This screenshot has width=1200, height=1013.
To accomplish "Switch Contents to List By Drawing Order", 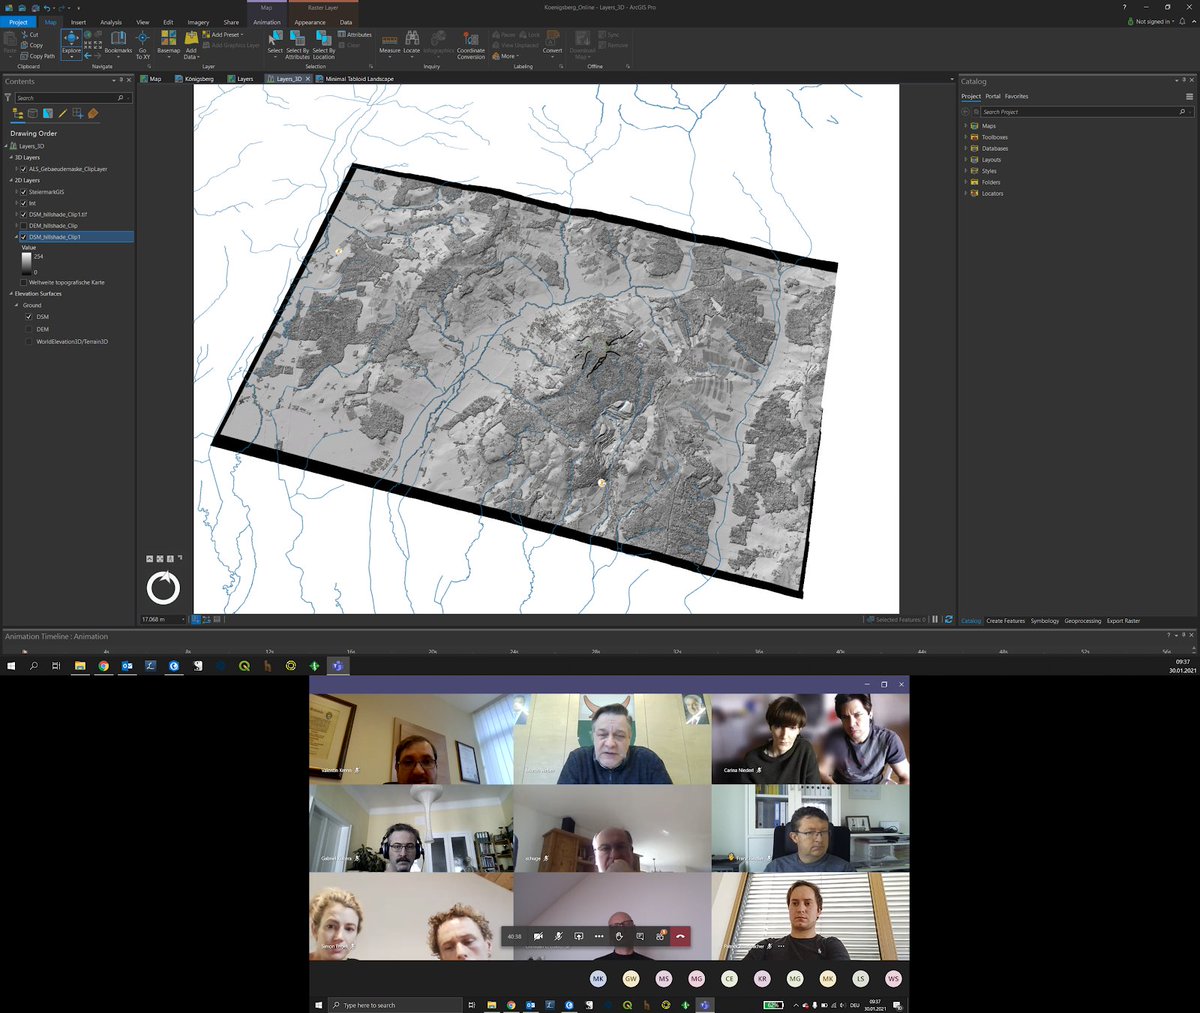I will (18, 114).
